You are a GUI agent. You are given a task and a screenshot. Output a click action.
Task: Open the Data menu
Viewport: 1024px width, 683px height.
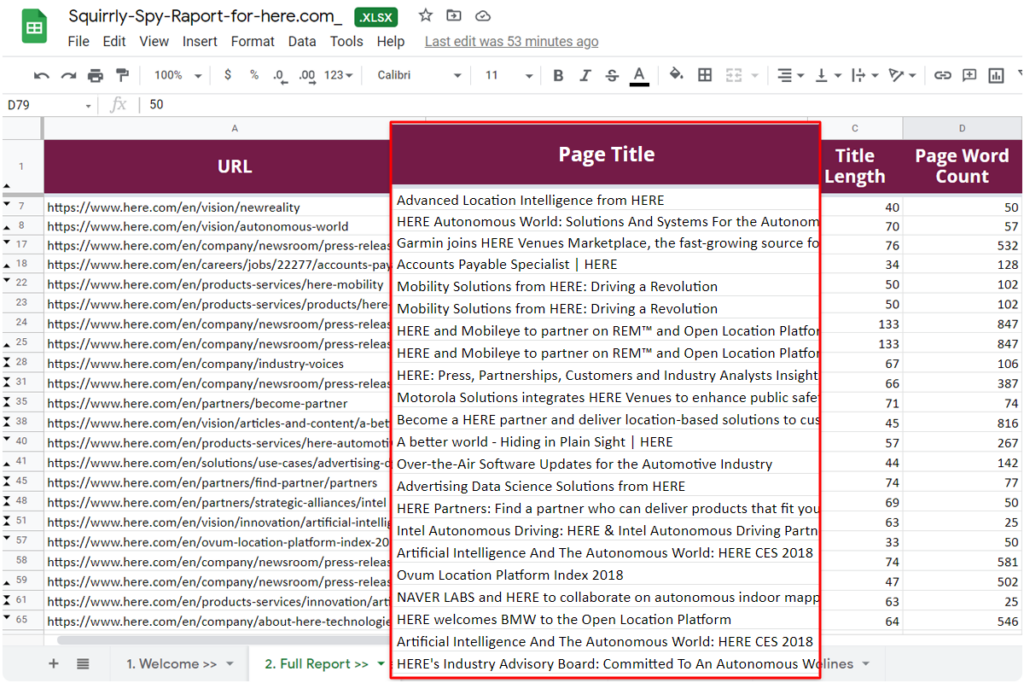tap(302, 42)
